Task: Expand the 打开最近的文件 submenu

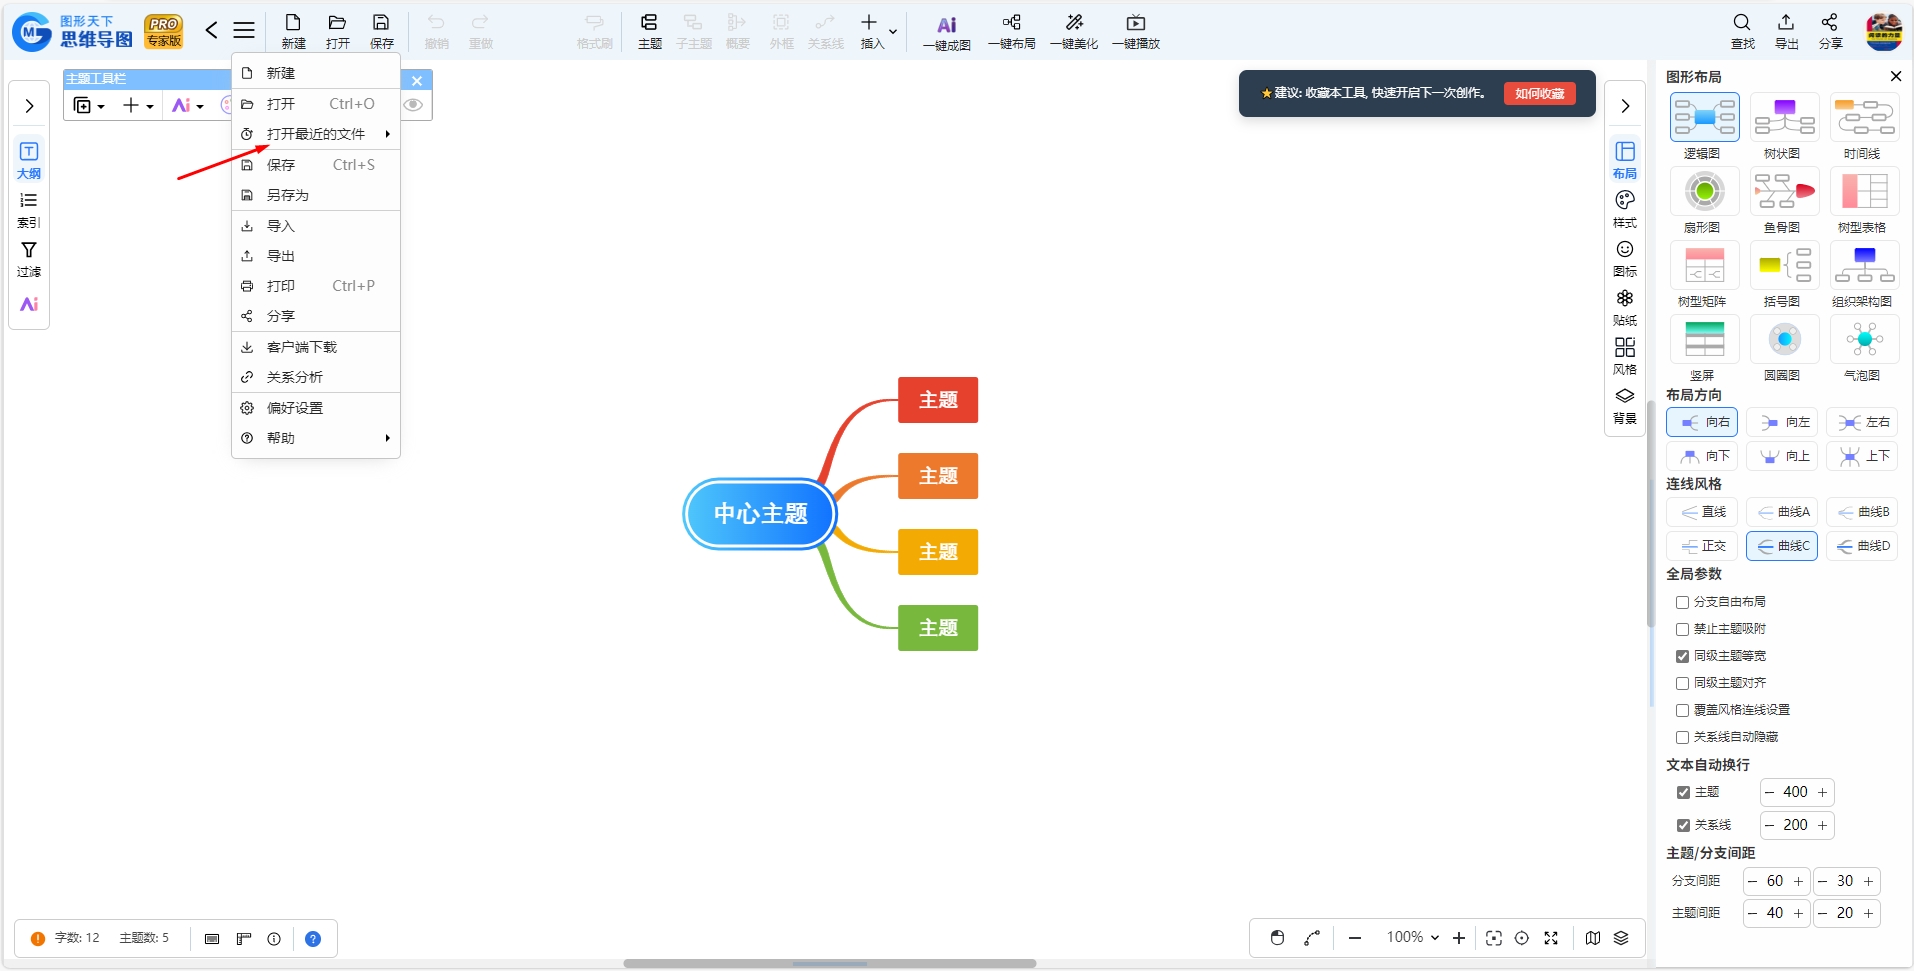Action: point(316,134)
